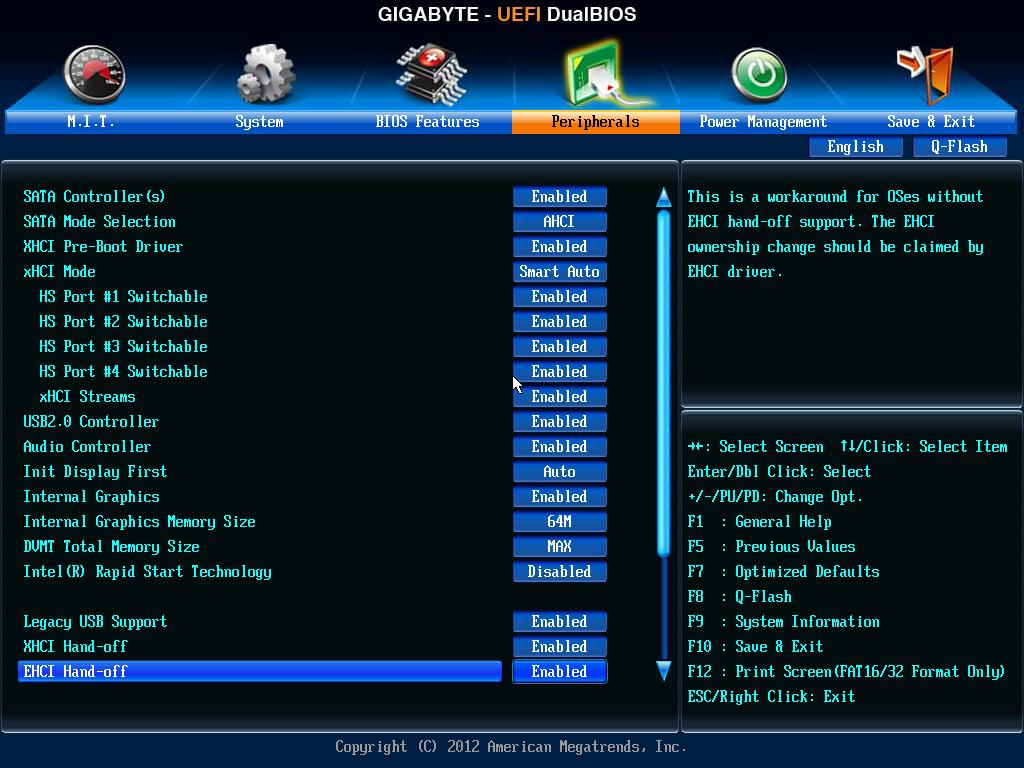Screen dimensions: 1024x768
Task: Toggle xHCI Streams Enabled value
Action: 560,396
